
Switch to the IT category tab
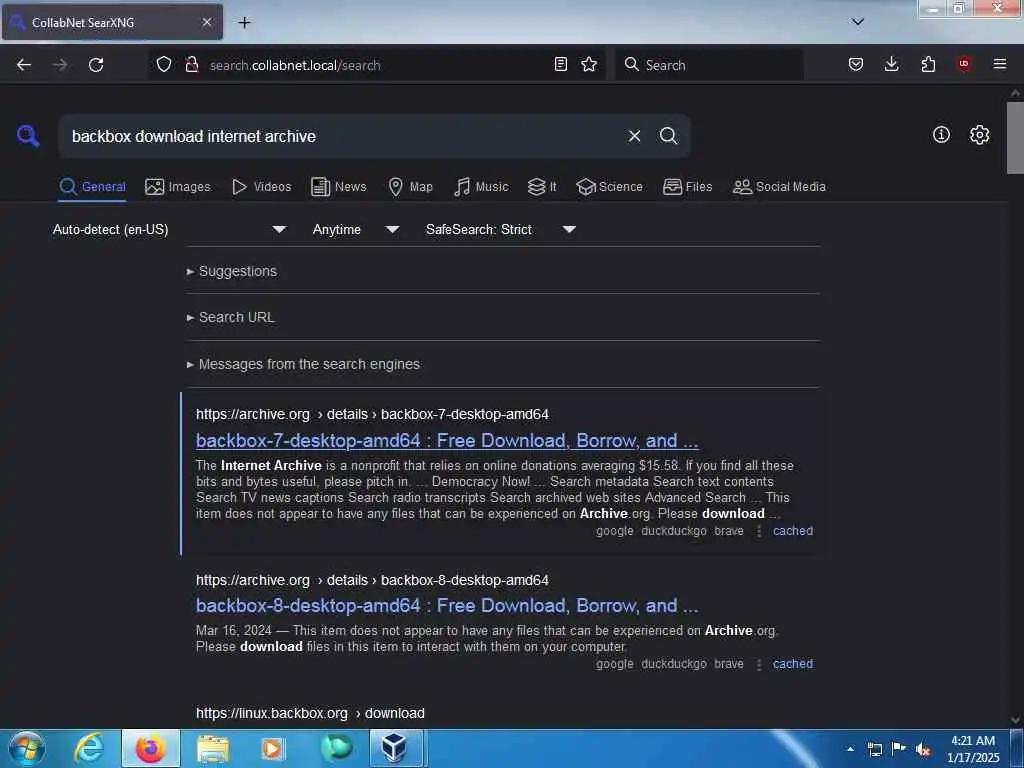[x=542, y=187]
